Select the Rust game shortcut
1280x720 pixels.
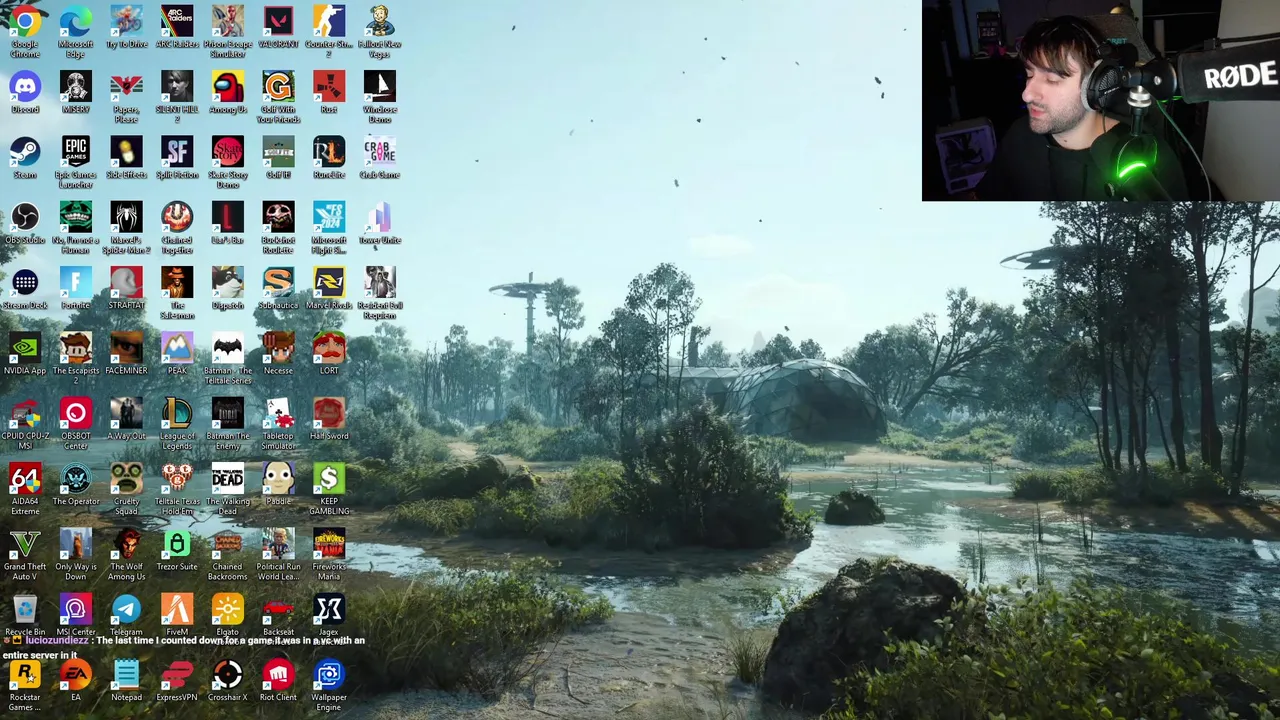[329, 87]
